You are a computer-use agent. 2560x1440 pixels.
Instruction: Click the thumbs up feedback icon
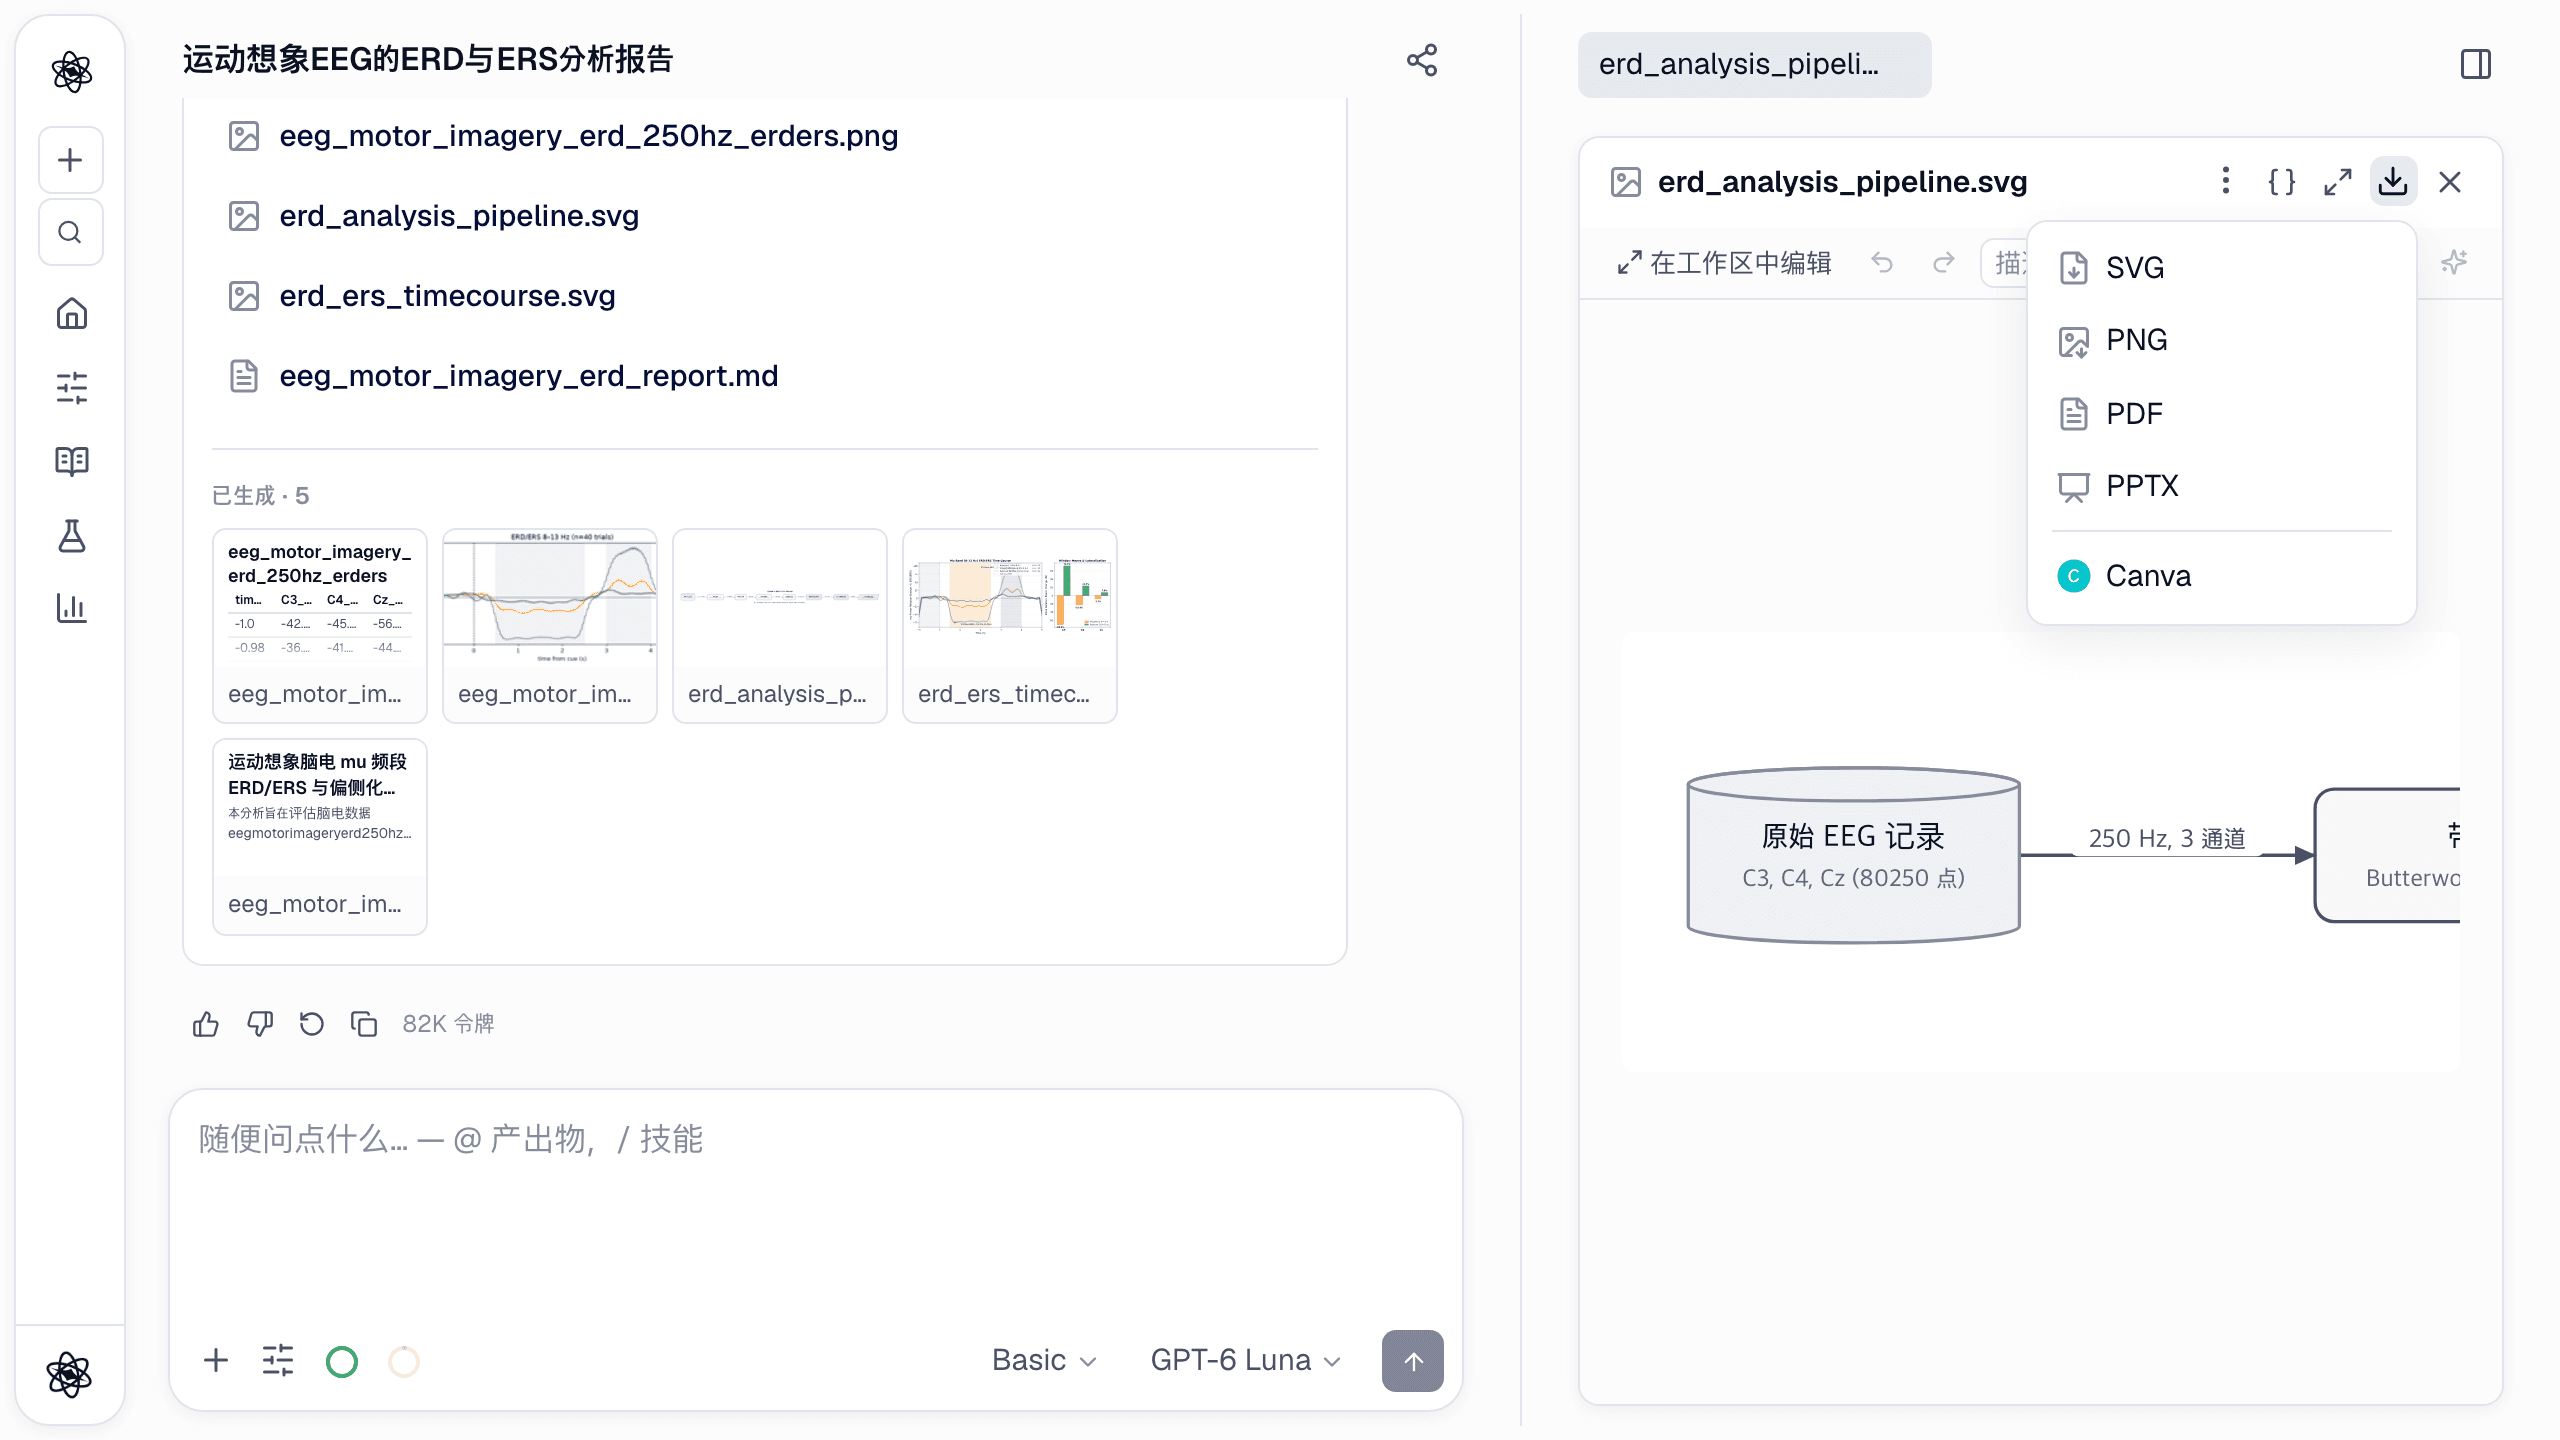click(x=206, y=1024)
